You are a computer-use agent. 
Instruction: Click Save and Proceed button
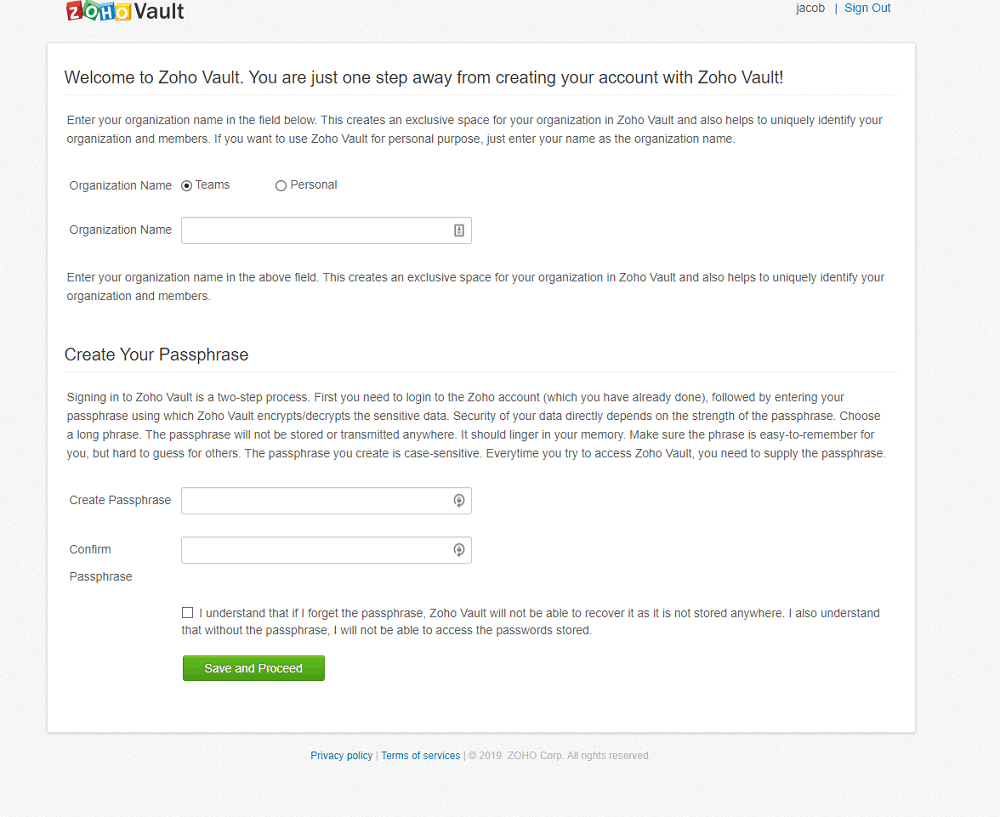tap(254, 668)
